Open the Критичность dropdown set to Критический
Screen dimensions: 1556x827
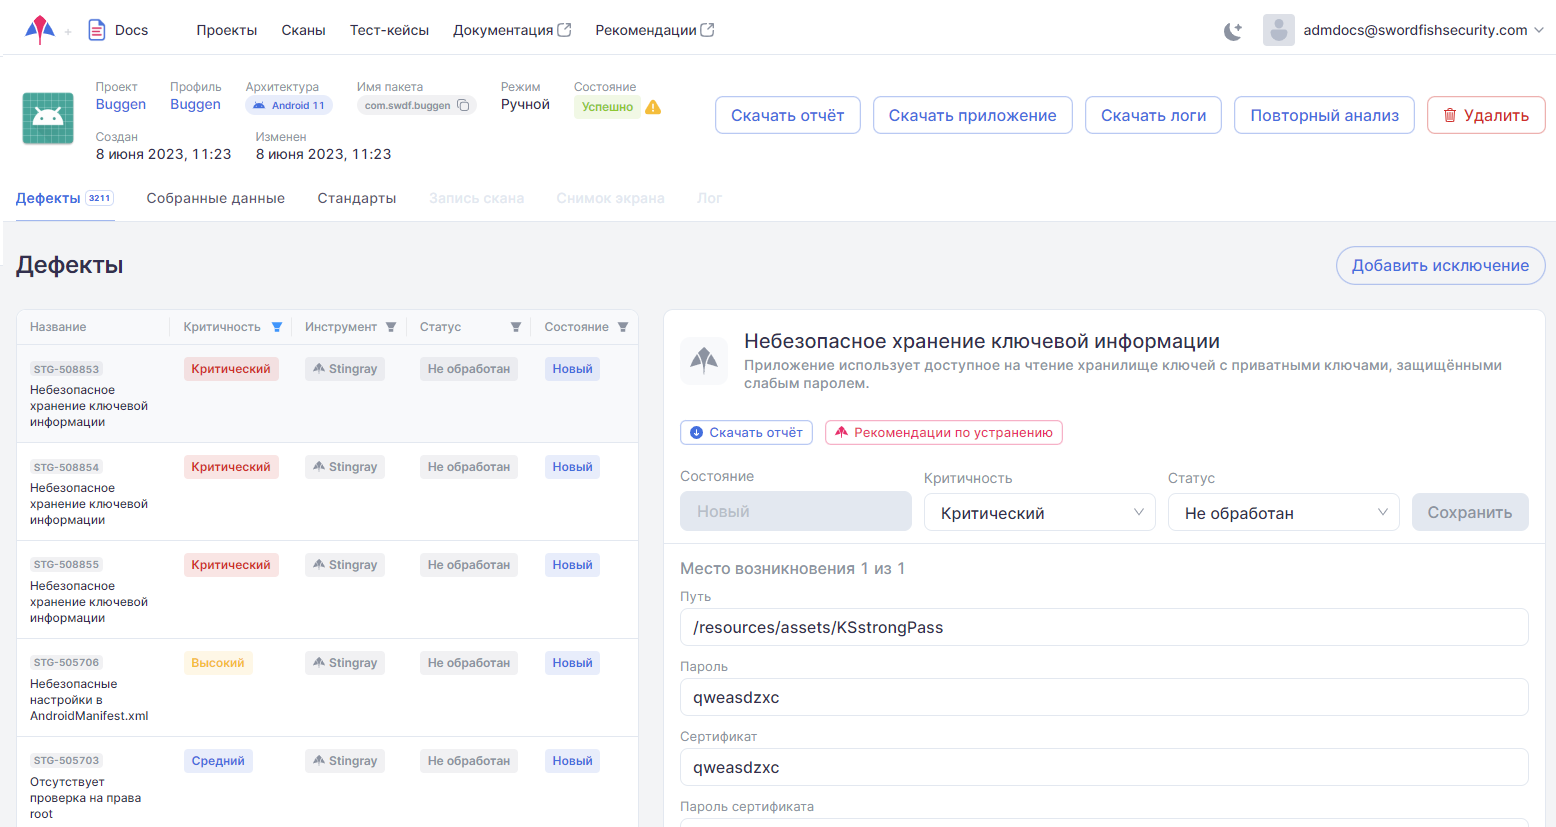pyautogui.click(x=1040, y=512)
